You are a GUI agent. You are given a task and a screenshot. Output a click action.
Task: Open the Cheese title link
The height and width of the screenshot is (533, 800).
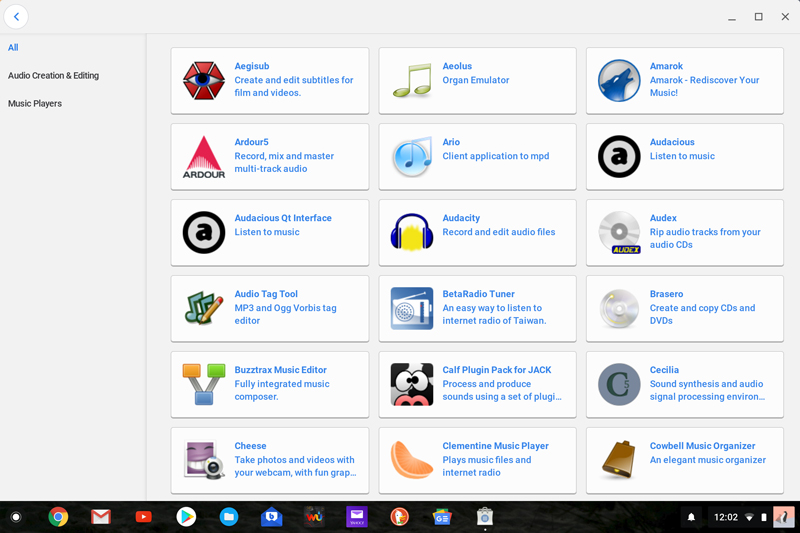click(x=250, y=446)
